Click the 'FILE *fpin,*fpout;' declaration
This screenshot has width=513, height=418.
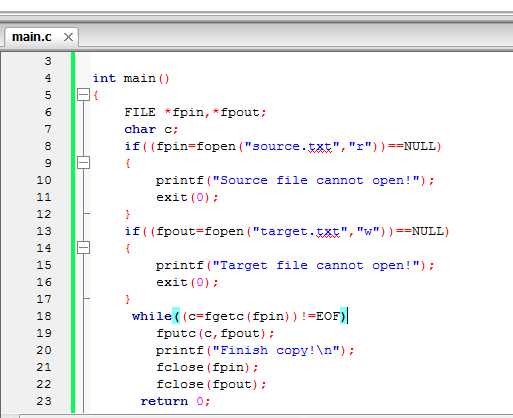pos(195,112)
